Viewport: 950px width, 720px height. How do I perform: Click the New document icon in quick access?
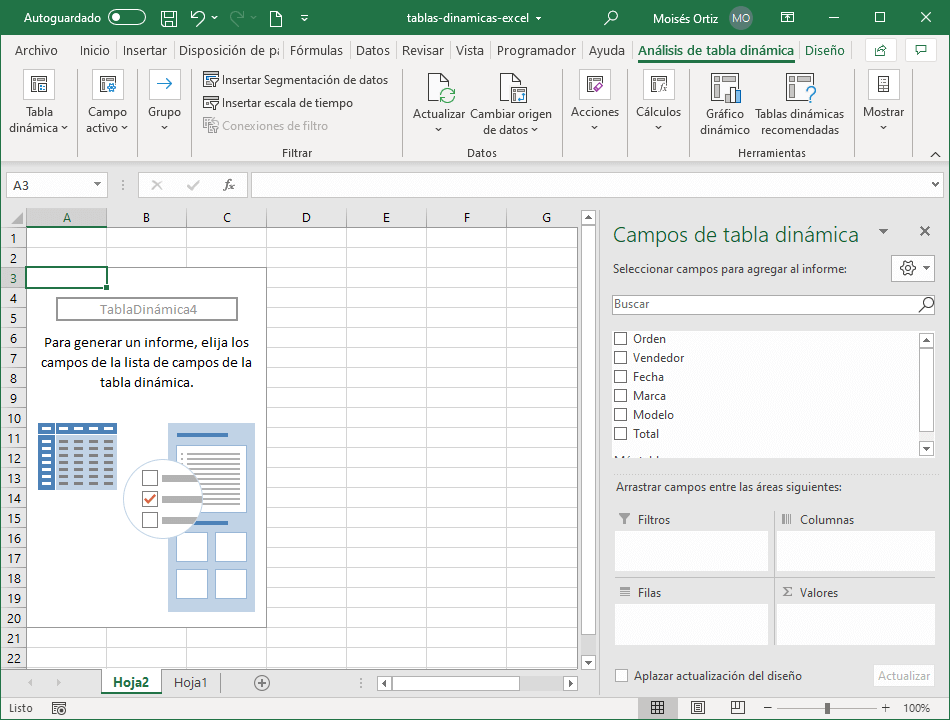click(276, 18)
